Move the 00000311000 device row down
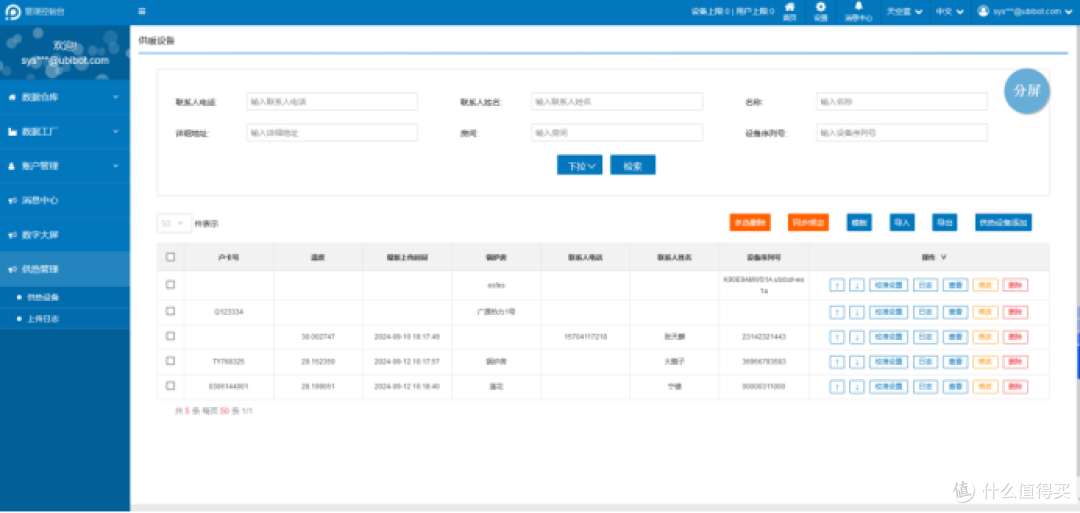Viewport: 1080px width, 513px height. tap(856, 387)
